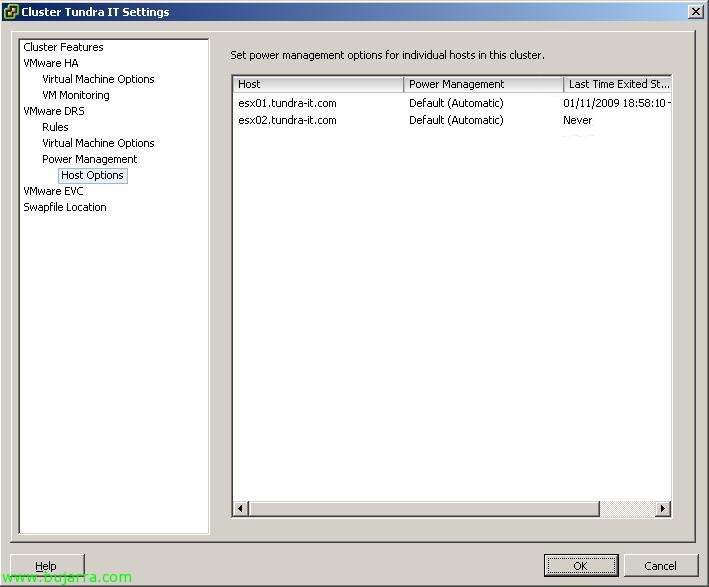Open VMware HA settings
This screenshot has width=709, height=587.
tap(51, 63)
